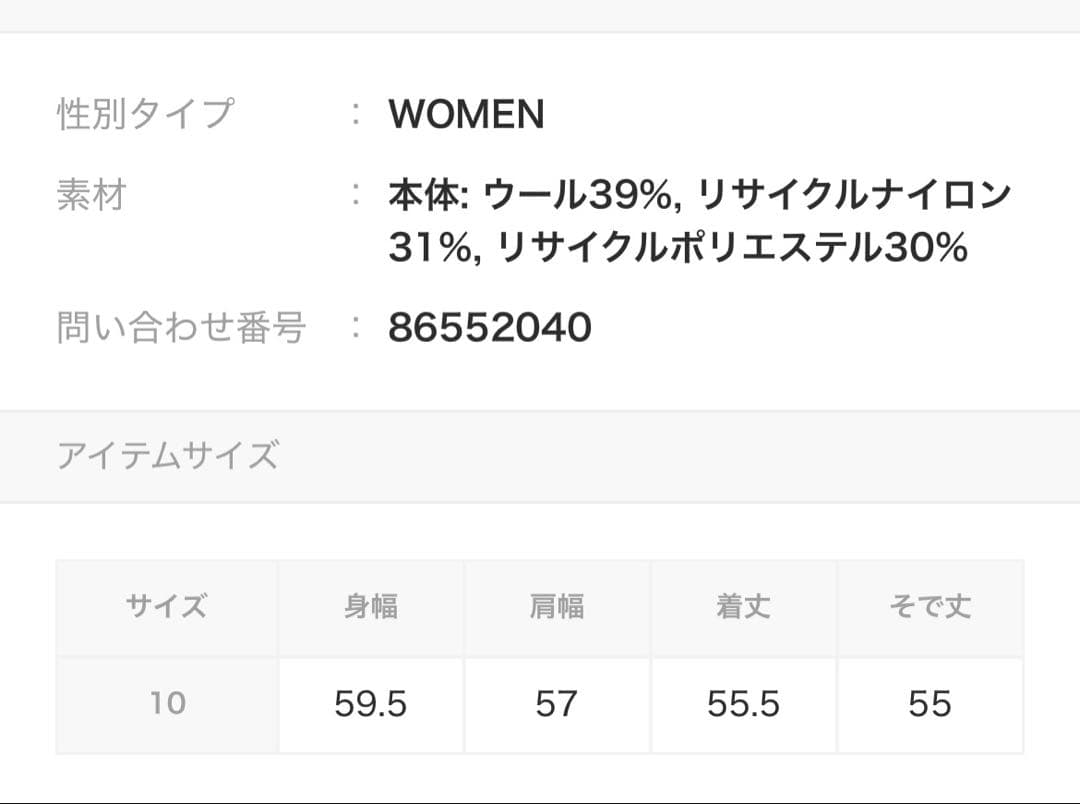
Task: Select the 57 shoulder width value
Action: pos(557,704)
